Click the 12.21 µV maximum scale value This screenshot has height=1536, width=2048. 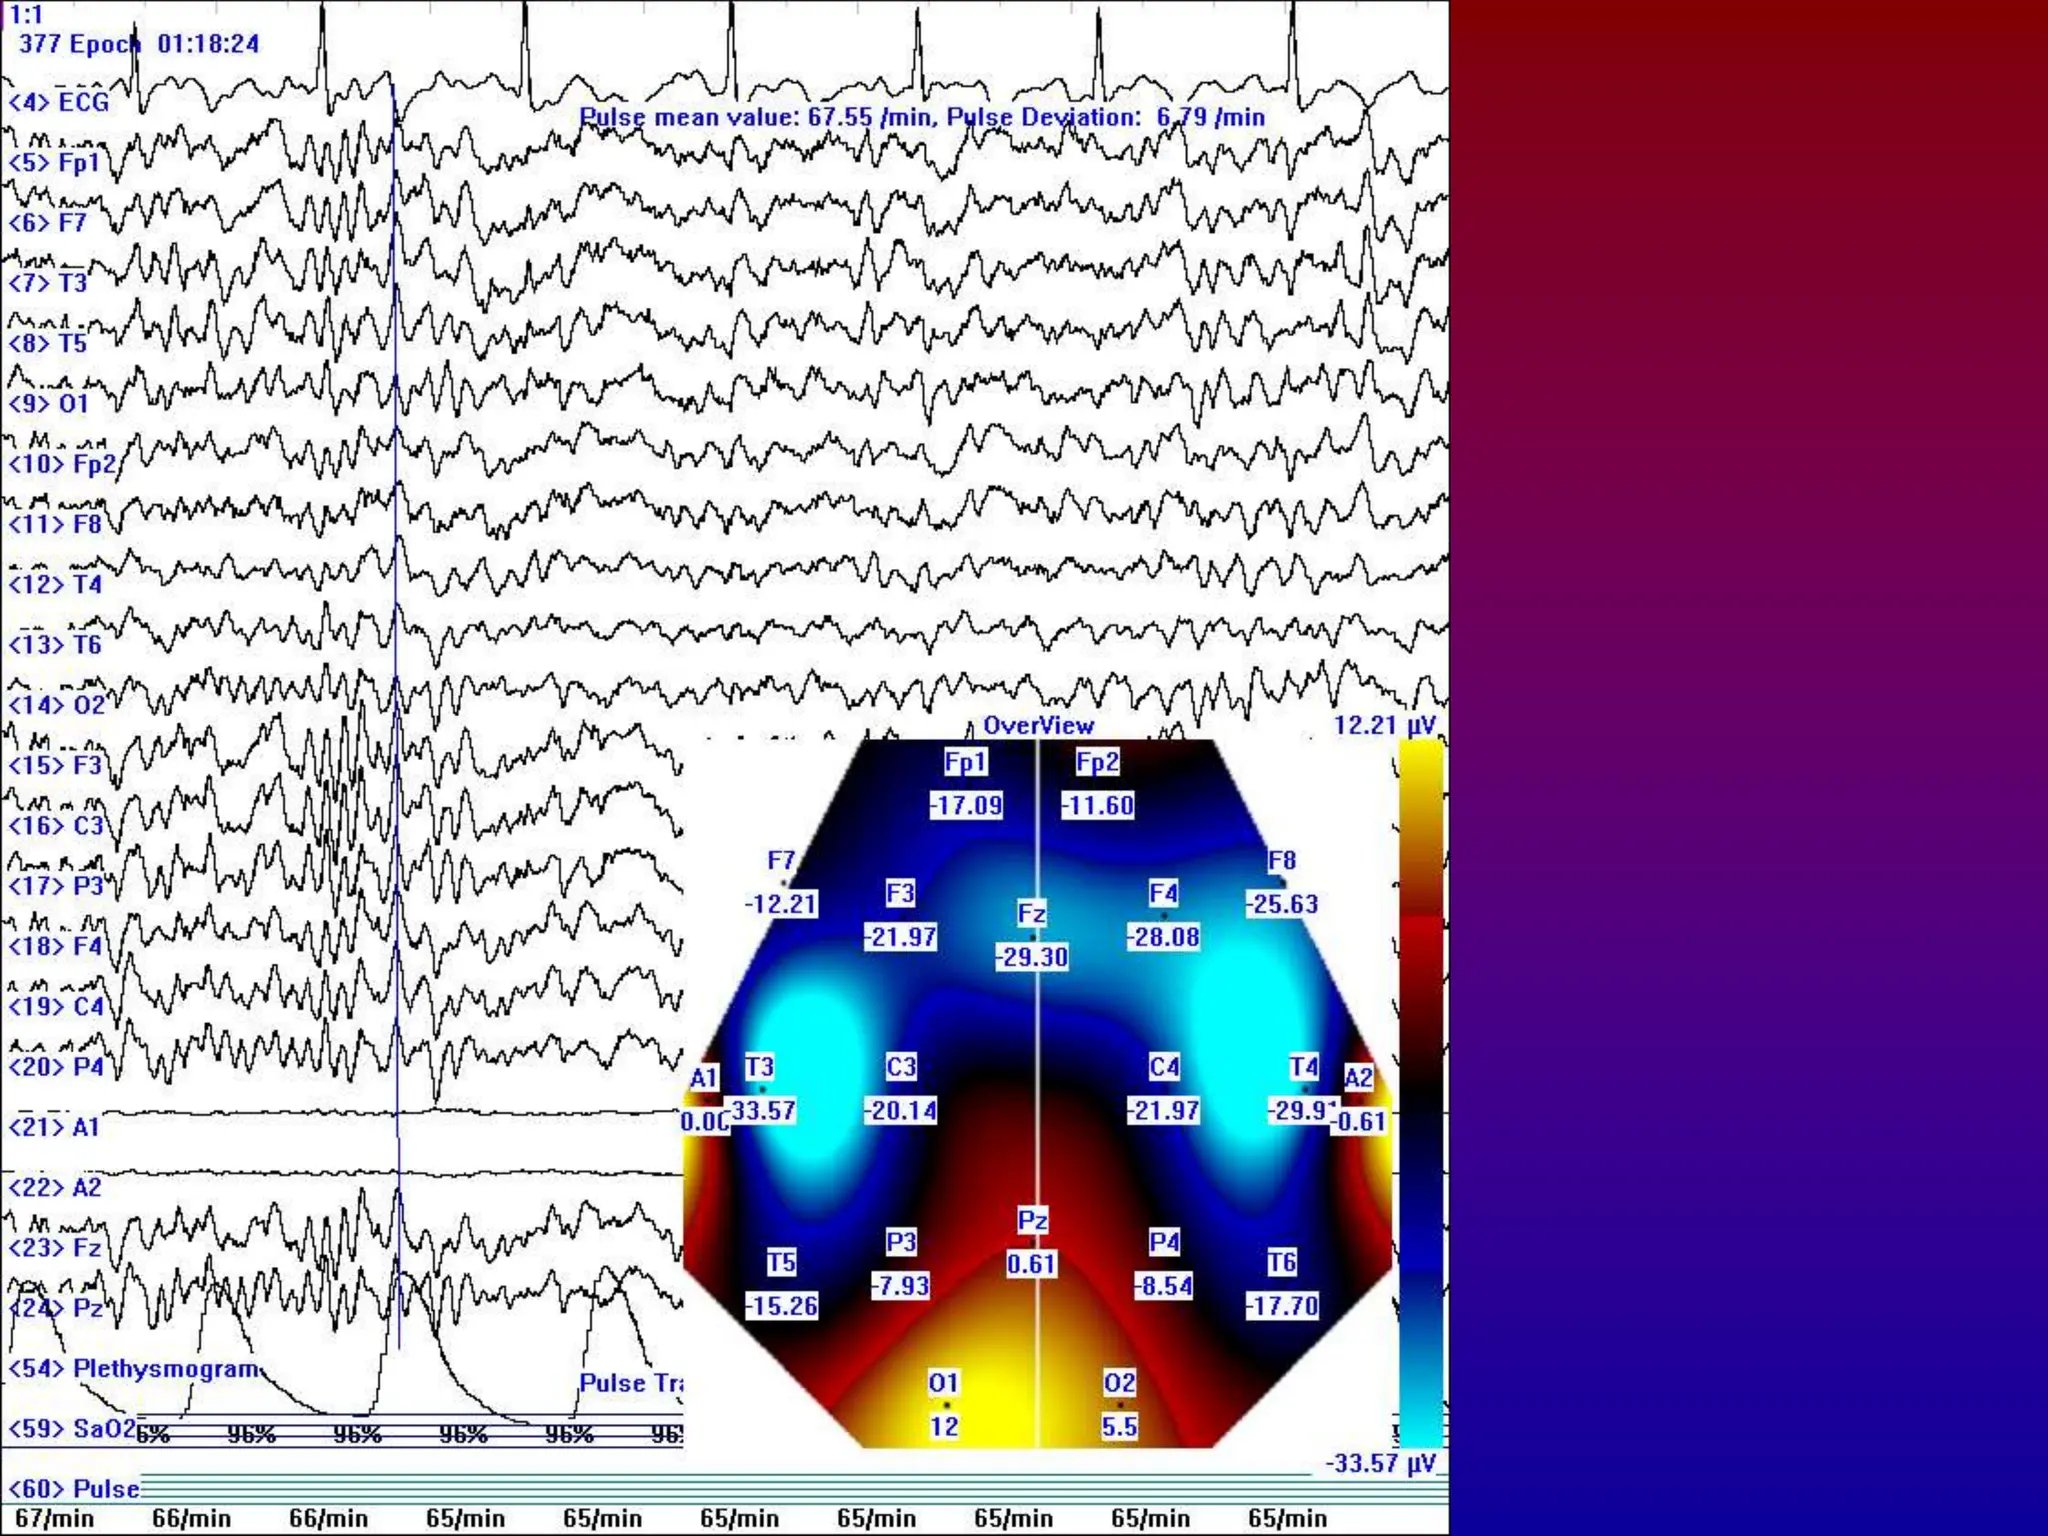tap(1385, 725)
